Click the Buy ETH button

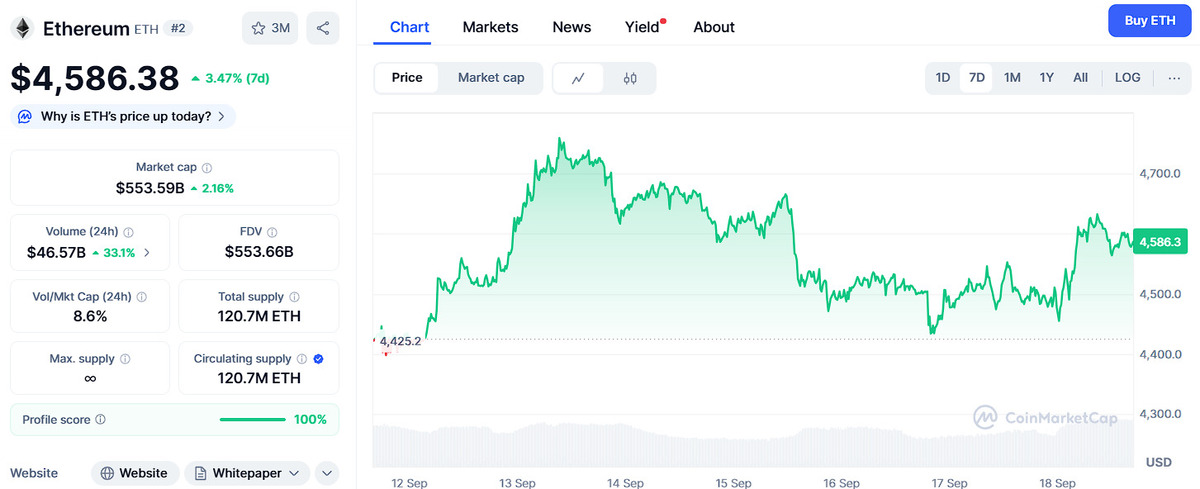coord(1150,21)
